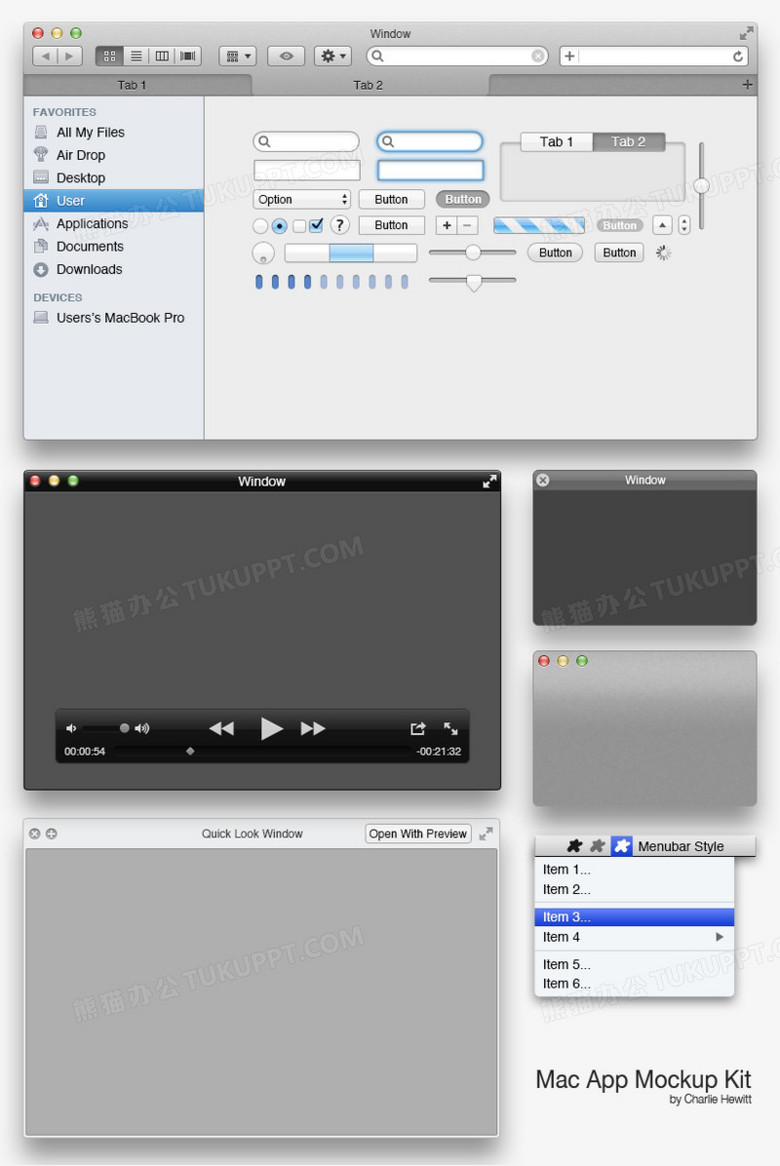Click the round horizontal slider knob
Image resolution: width=780 pixels, height=1166 pixels.
[x=473, y=253]
